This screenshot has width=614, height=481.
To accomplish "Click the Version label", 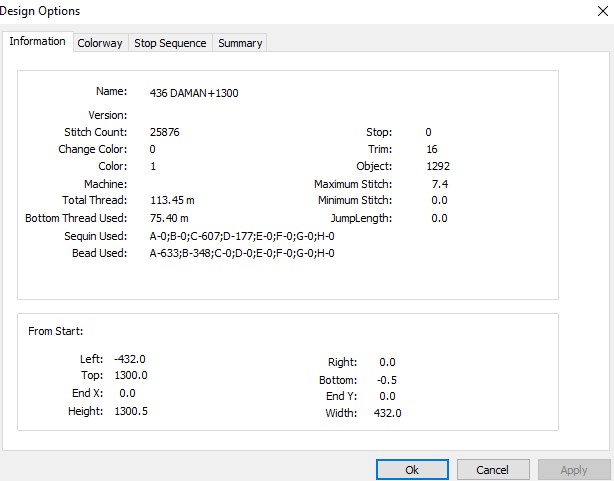I will (108, 115).
